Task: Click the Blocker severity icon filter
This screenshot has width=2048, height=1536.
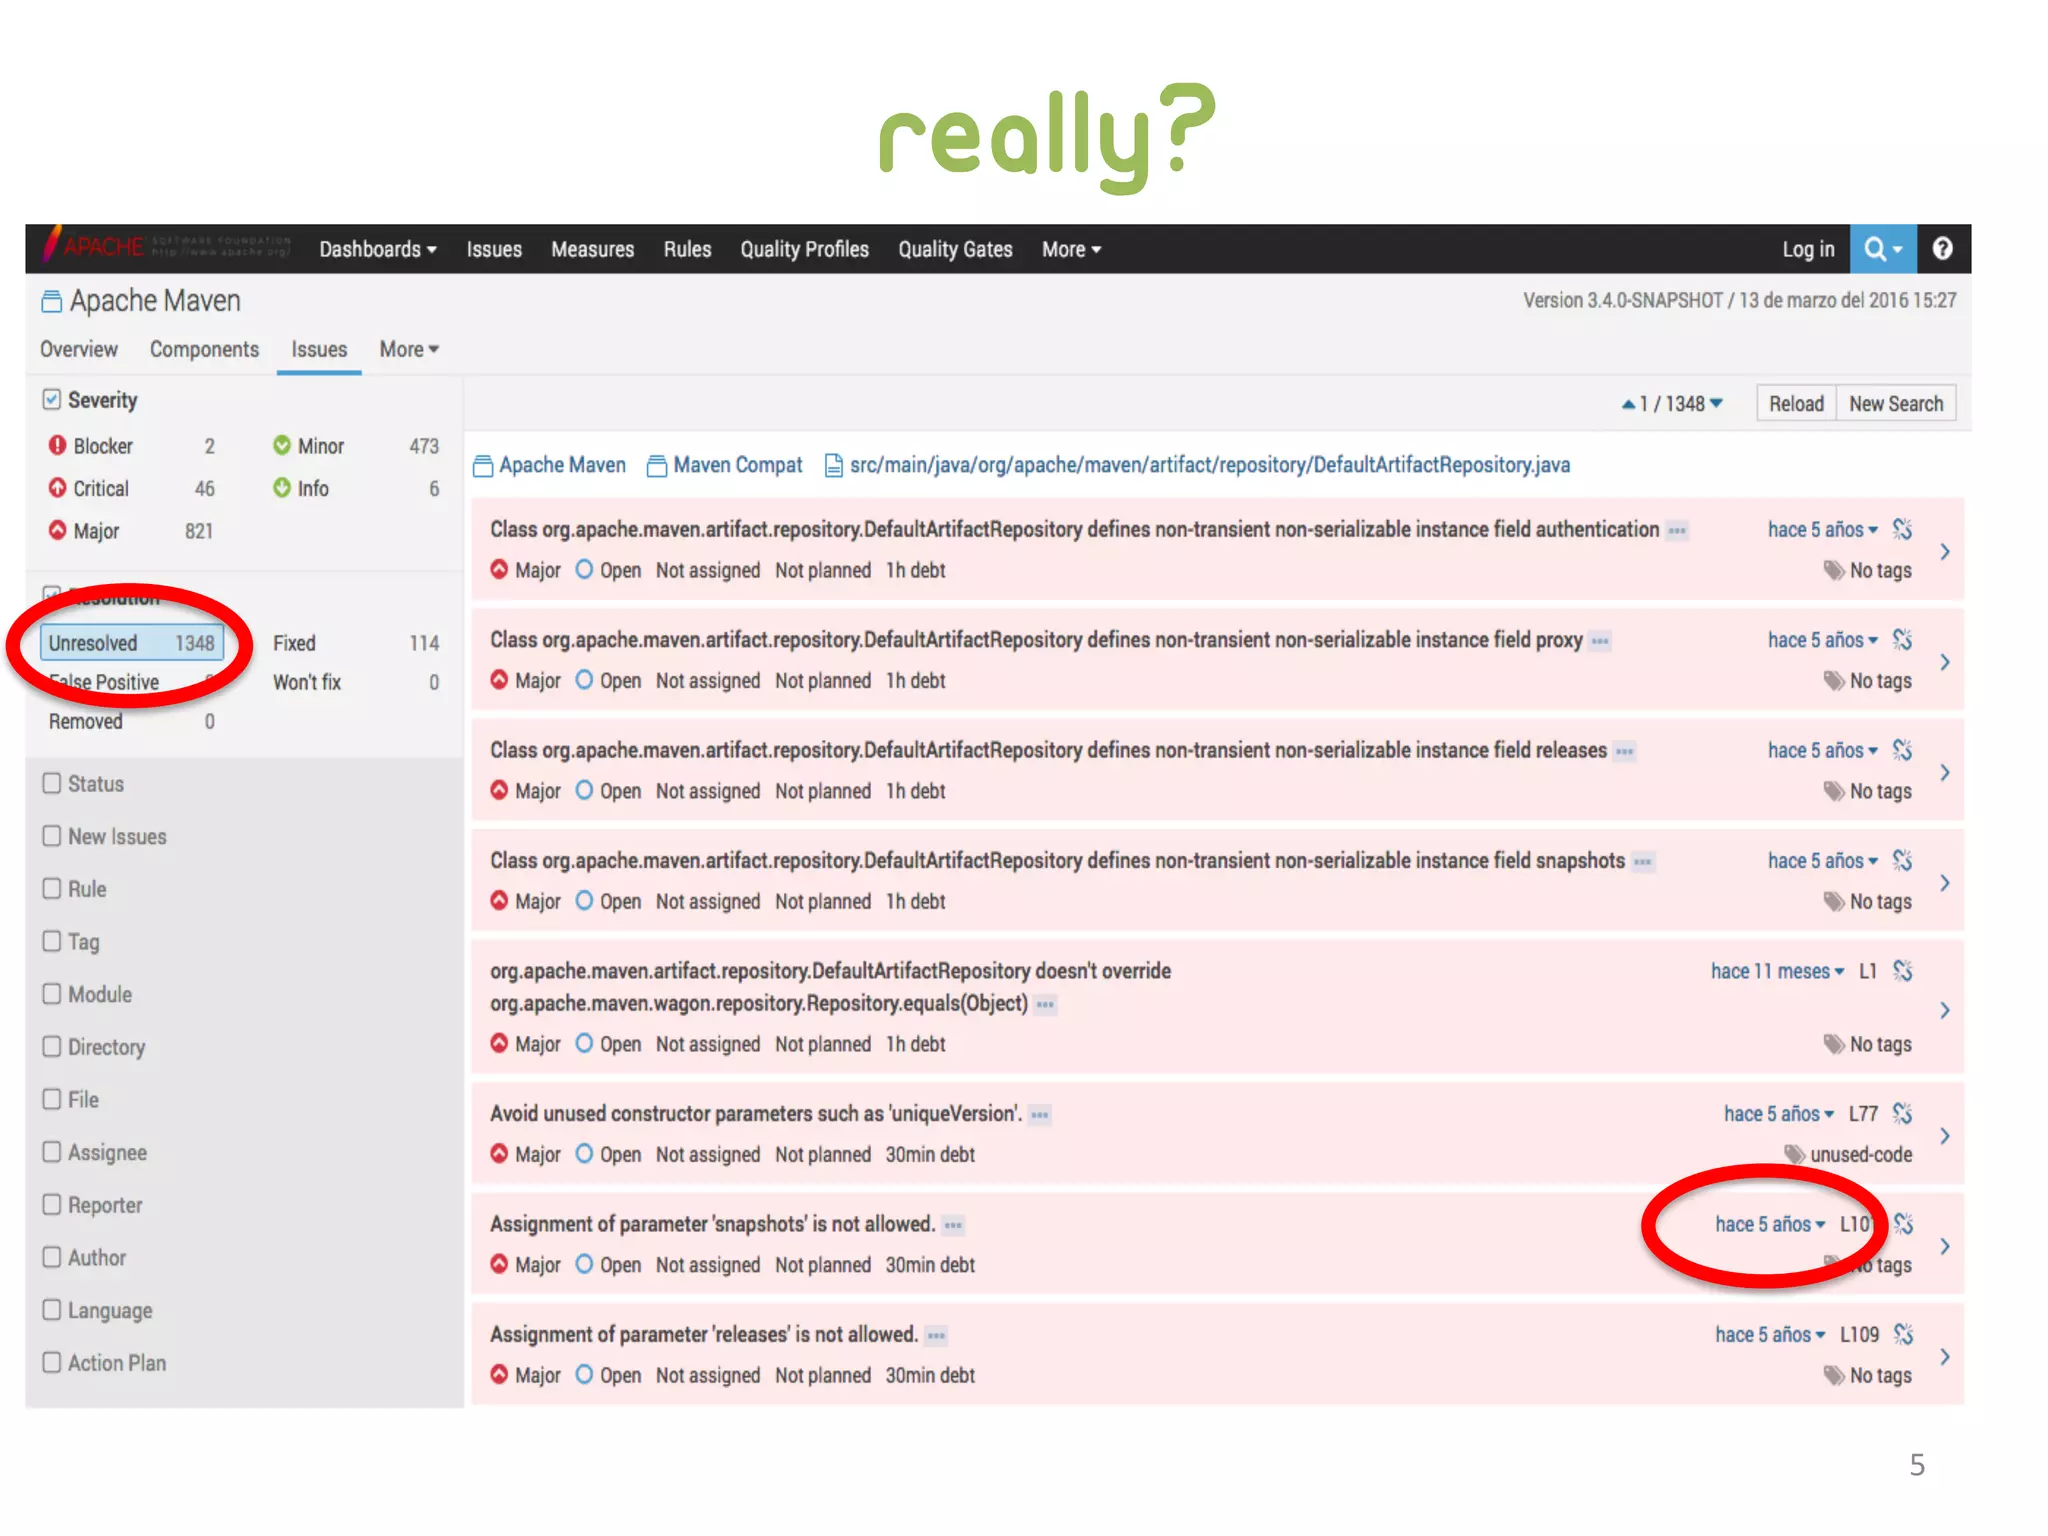Action: tap(58, 446)
